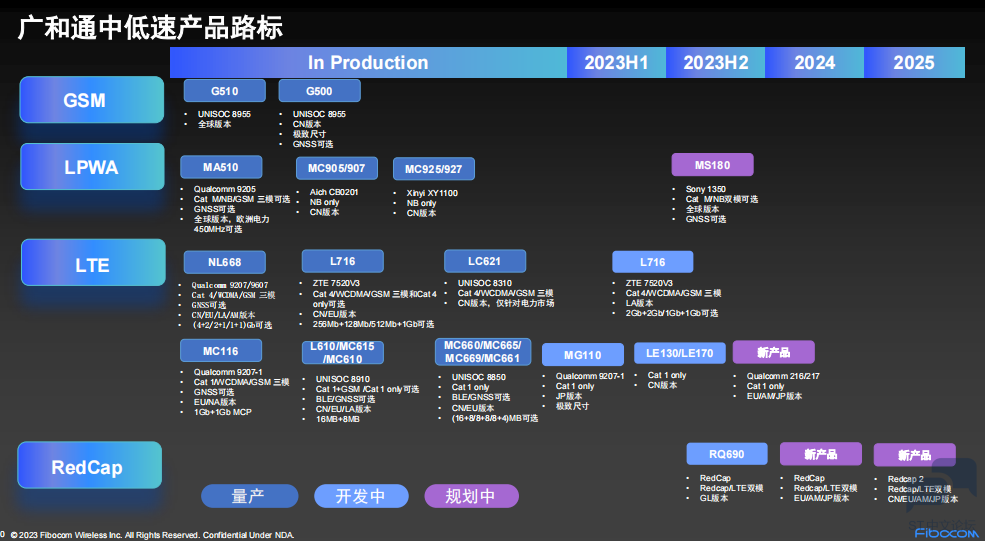Click the LE130/LE170 product box

point(680,353)
